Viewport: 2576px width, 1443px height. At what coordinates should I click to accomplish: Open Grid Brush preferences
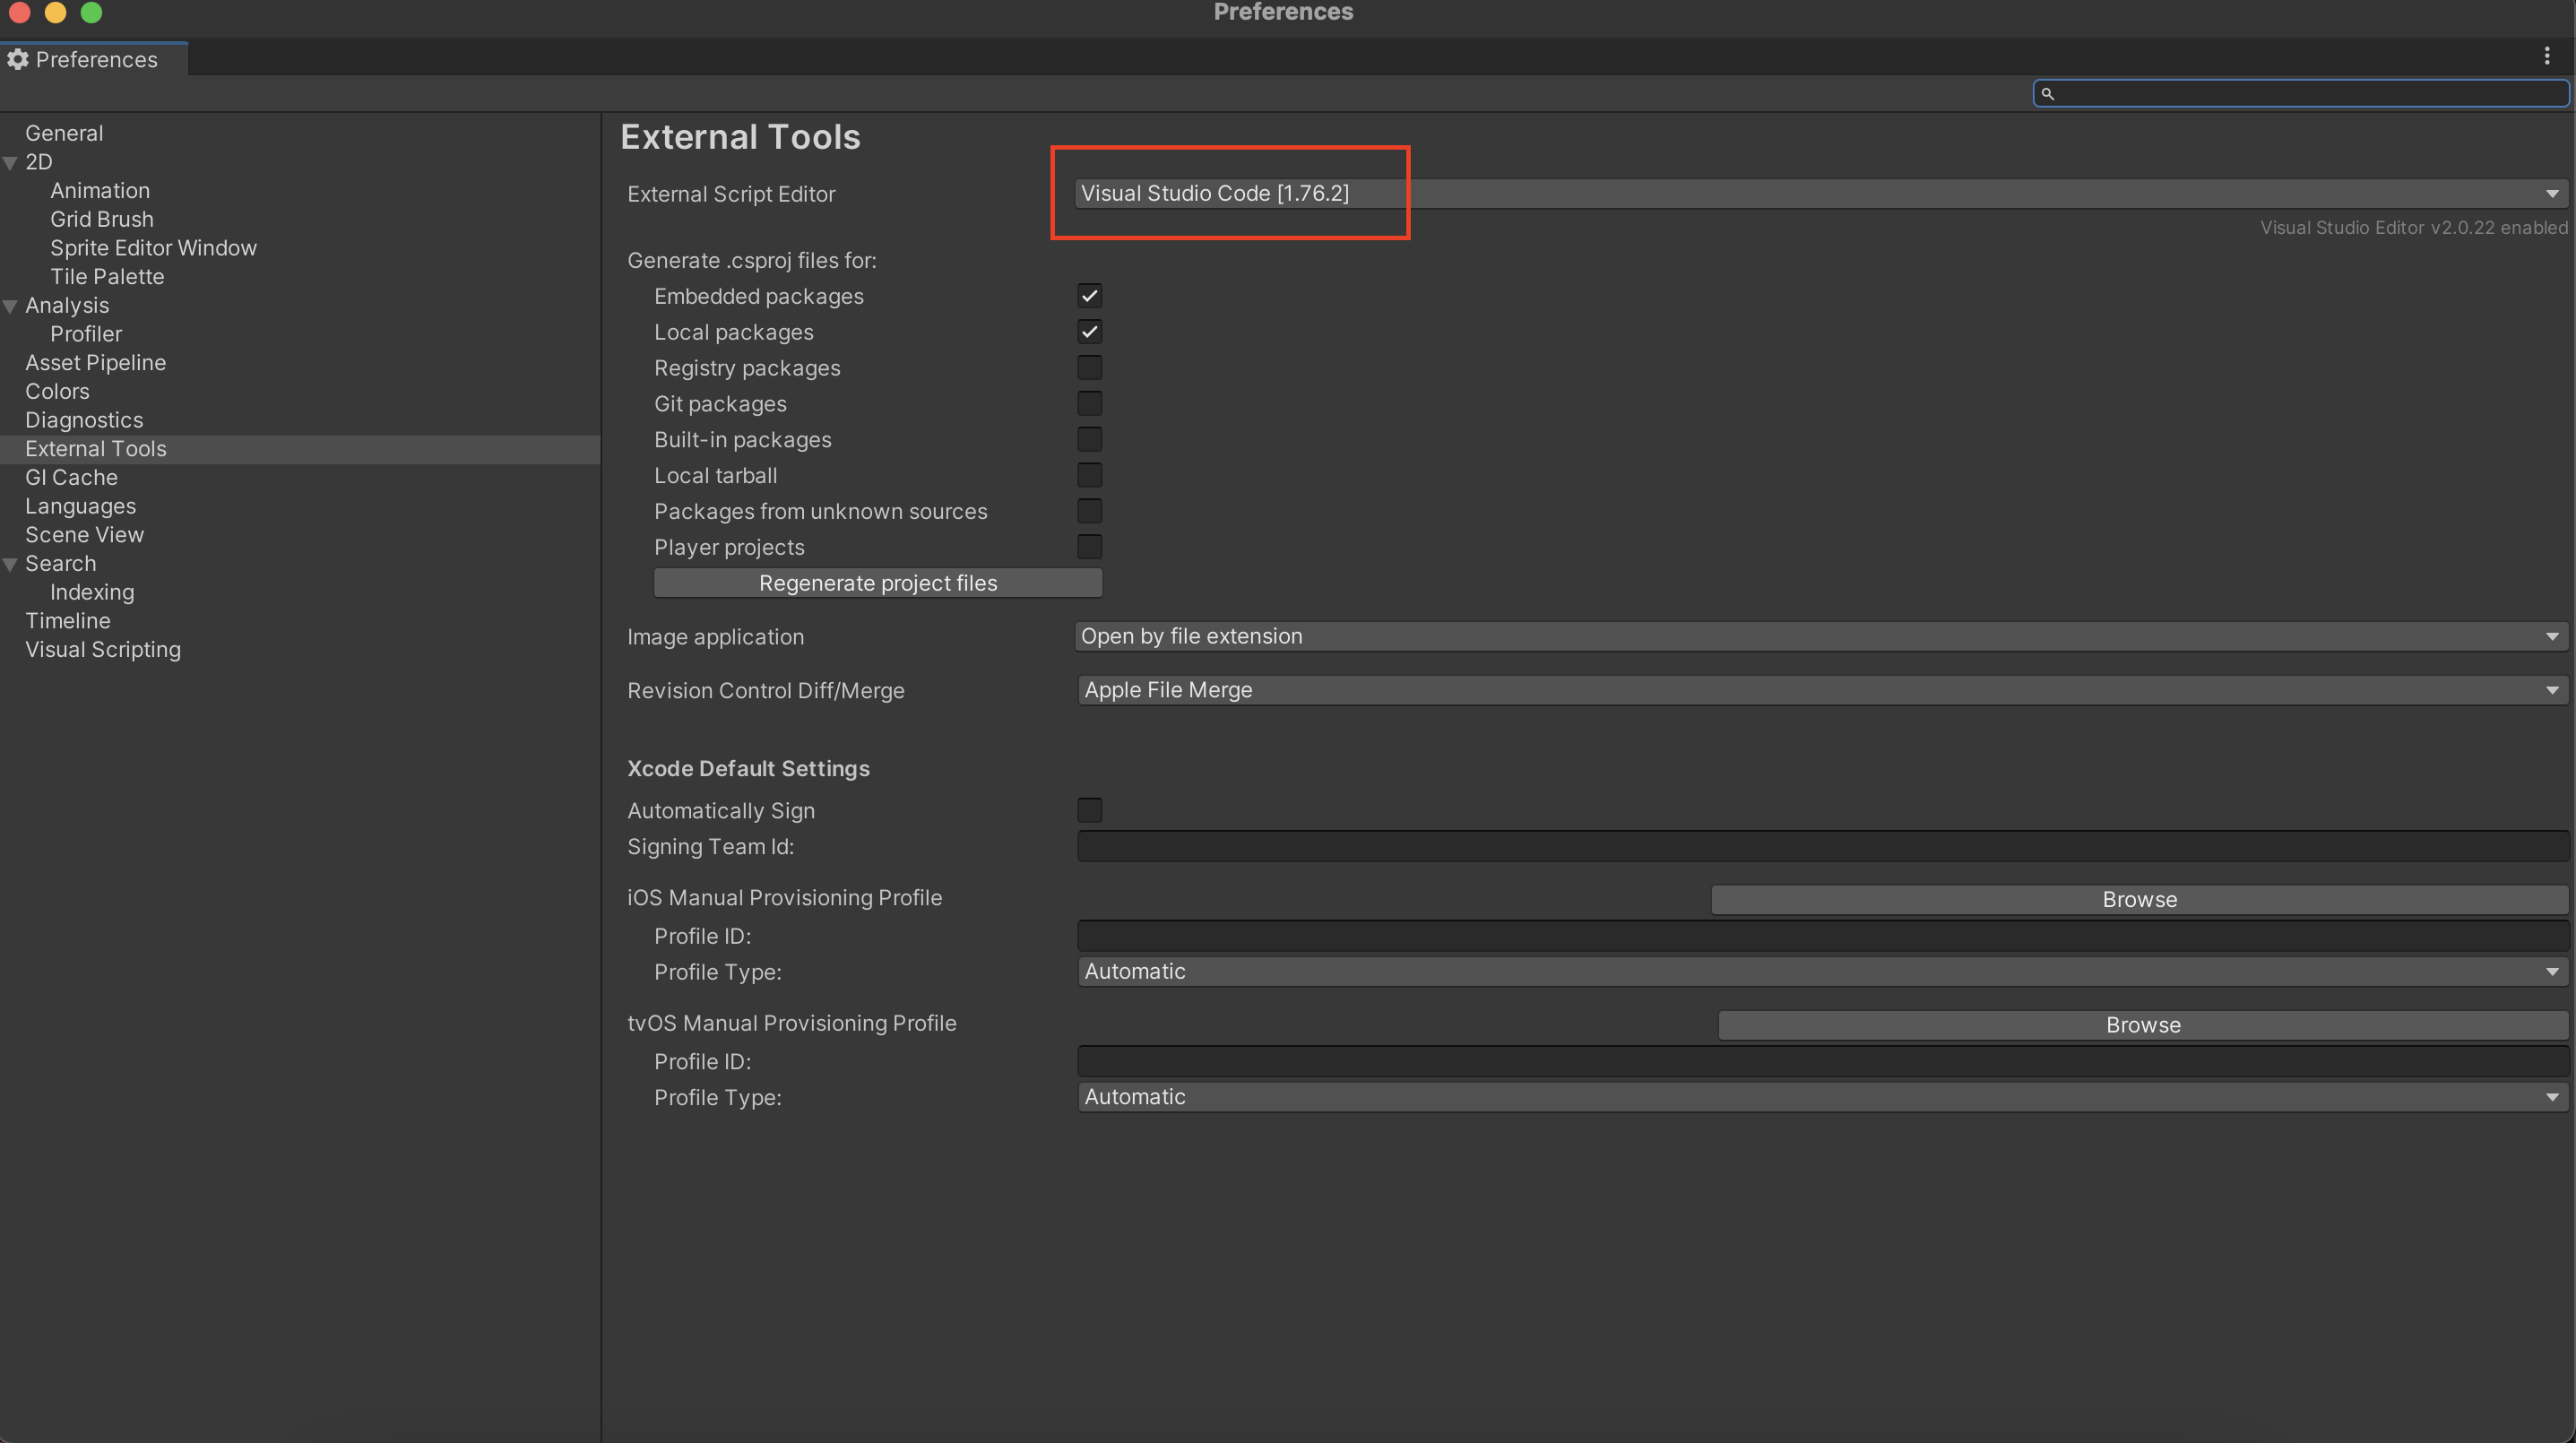pos(102,219)
